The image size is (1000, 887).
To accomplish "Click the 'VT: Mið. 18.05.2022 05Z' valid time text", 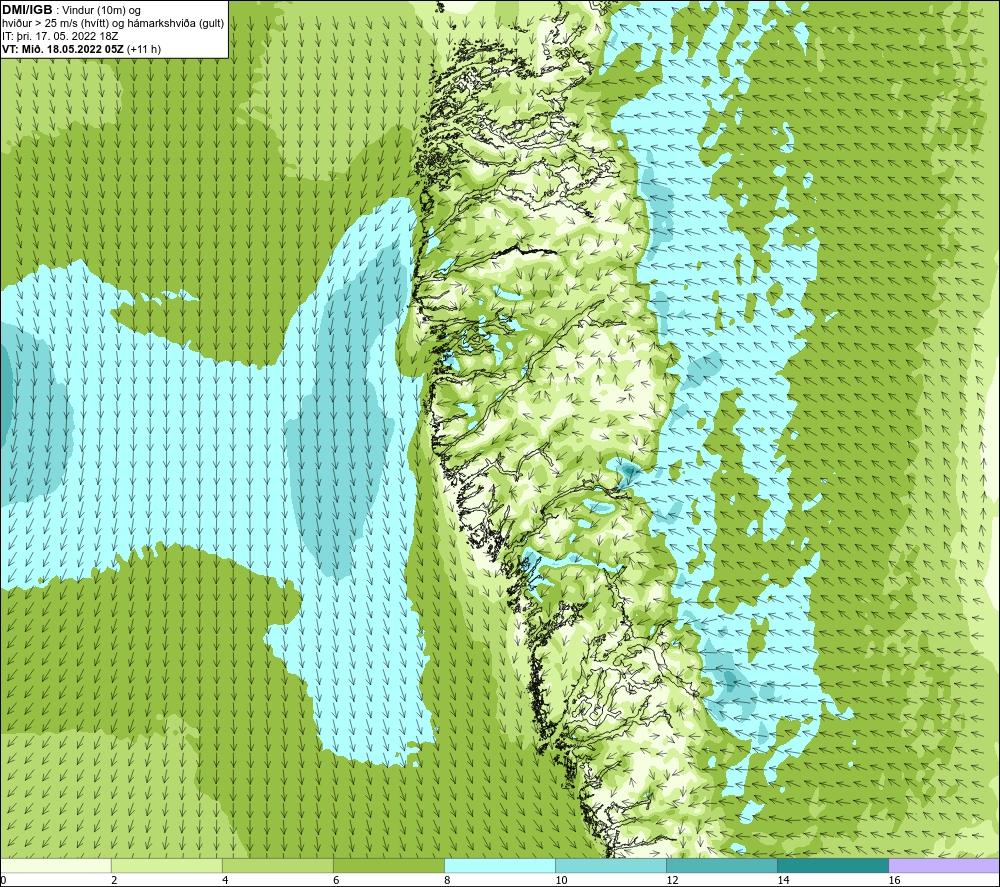I will coord(63,49).
